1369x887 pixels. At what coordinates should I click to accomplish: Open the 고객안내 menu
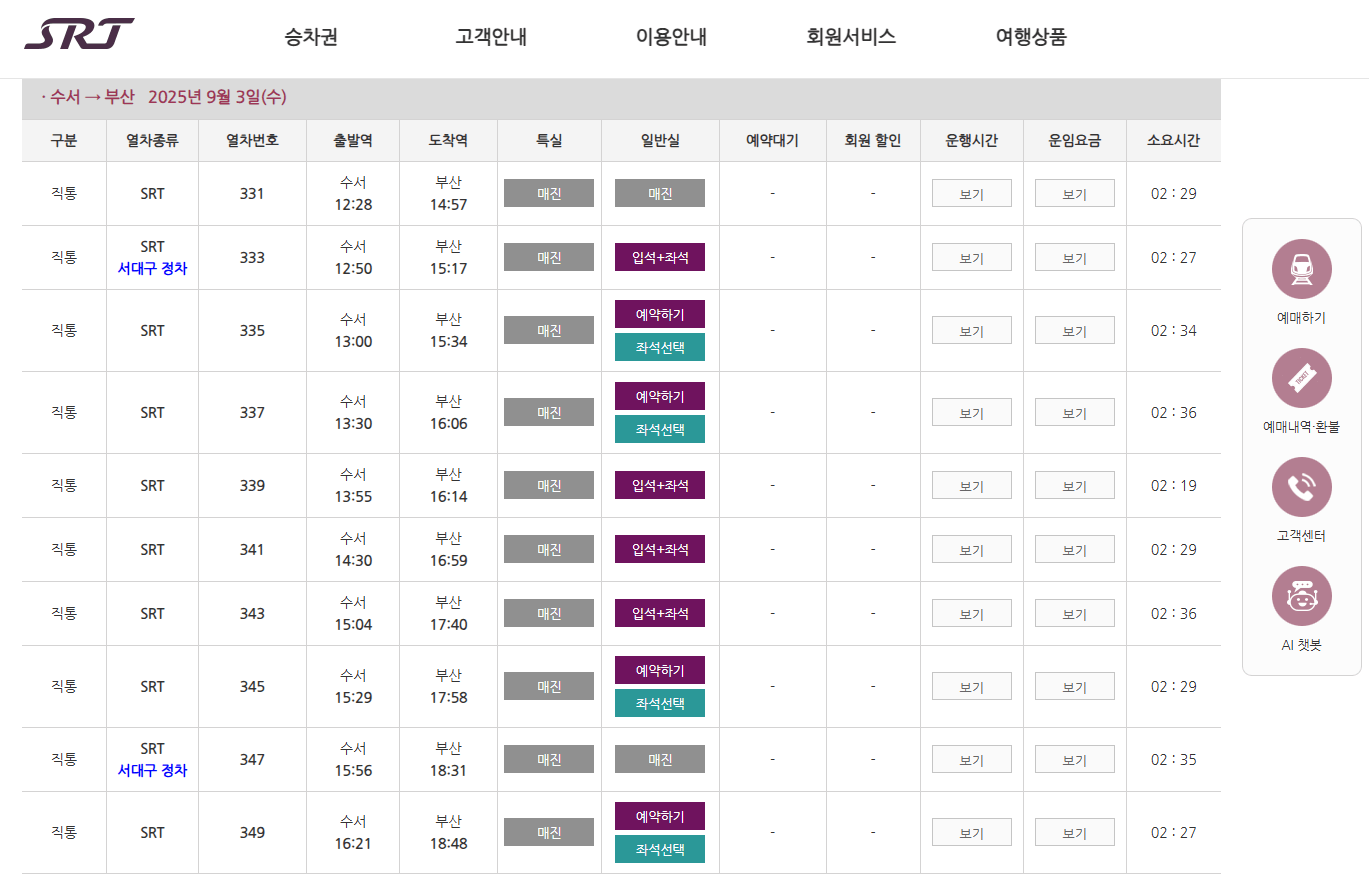[x=491, y=37]
